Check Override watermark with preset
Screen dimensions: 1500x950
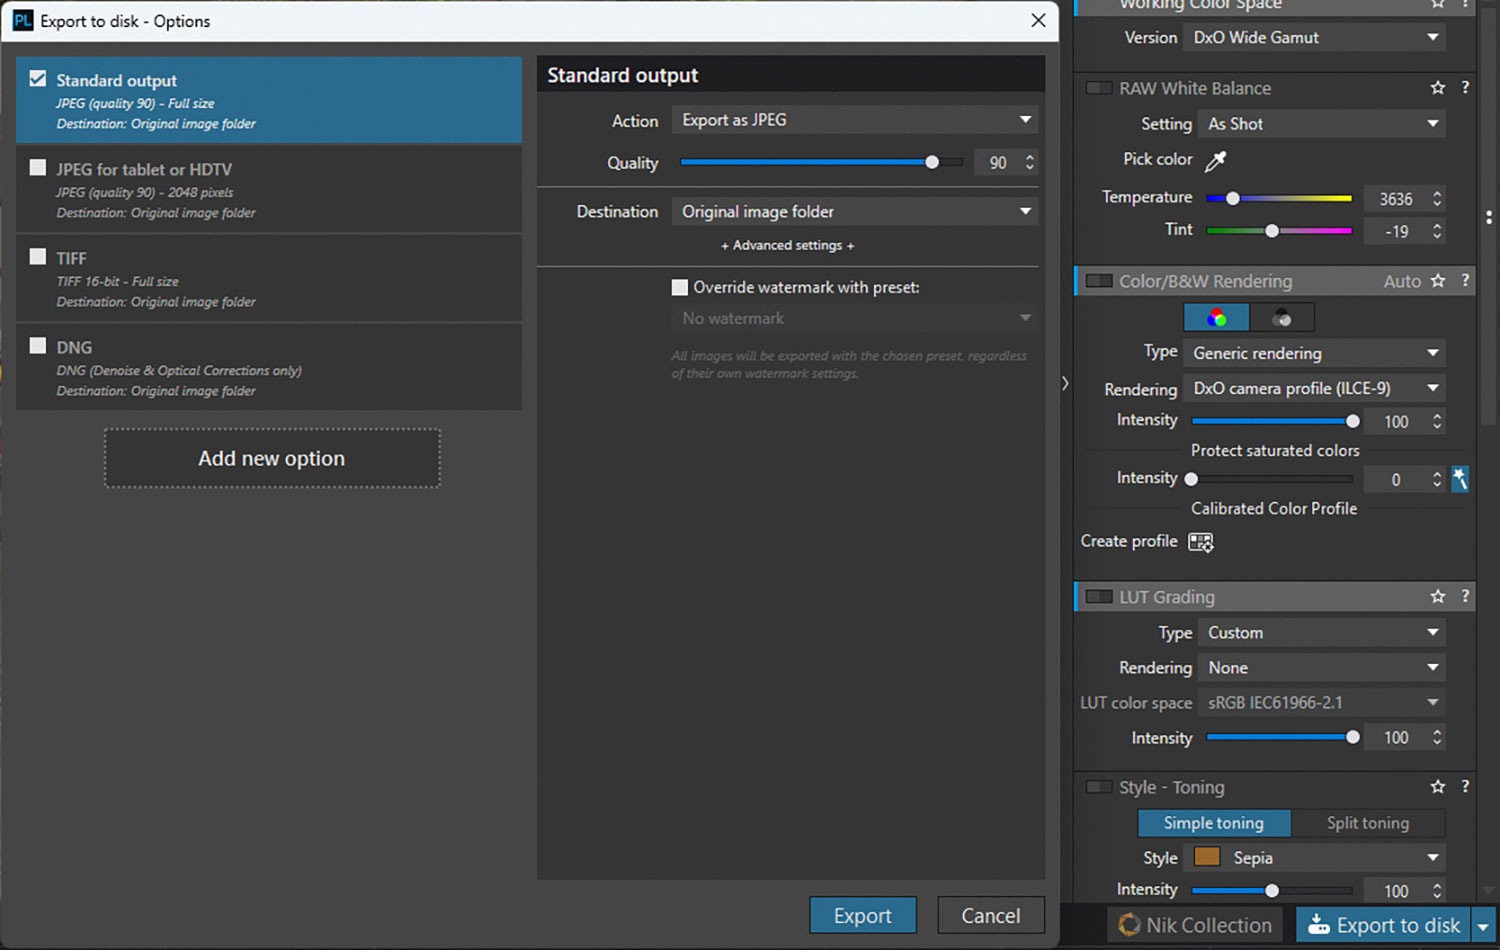pyautogui.click(x=680, y=288)
